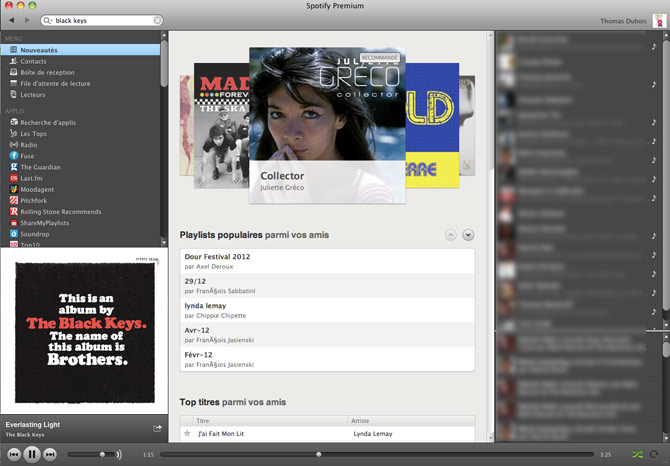Star the song J'ai Fait Mon Lit
The width and height of the screenshot is (670, 466).
pos(187,434)
